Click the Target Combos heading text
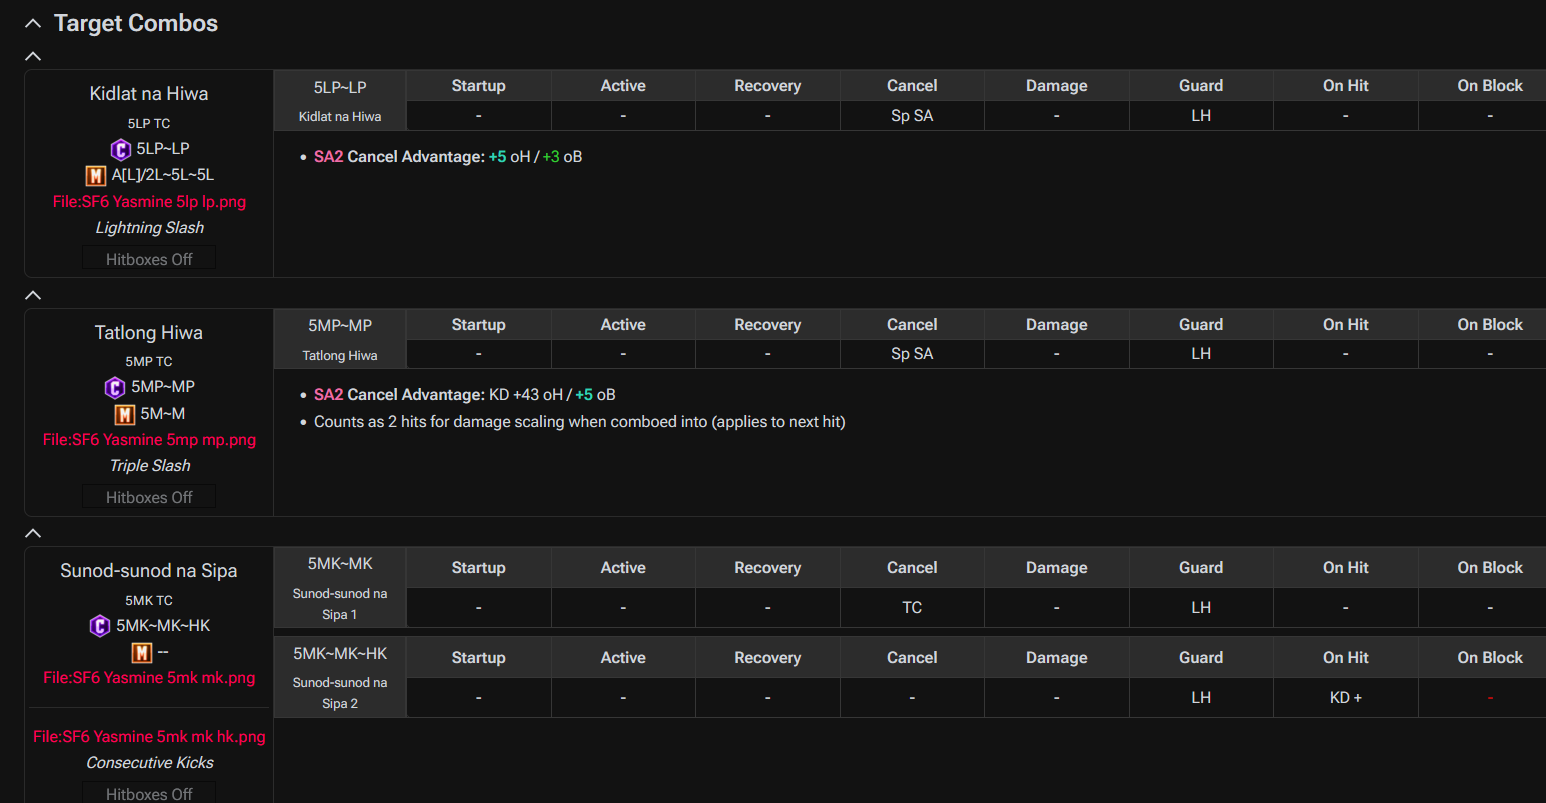 pyautogui.click(x=136, y=23)
